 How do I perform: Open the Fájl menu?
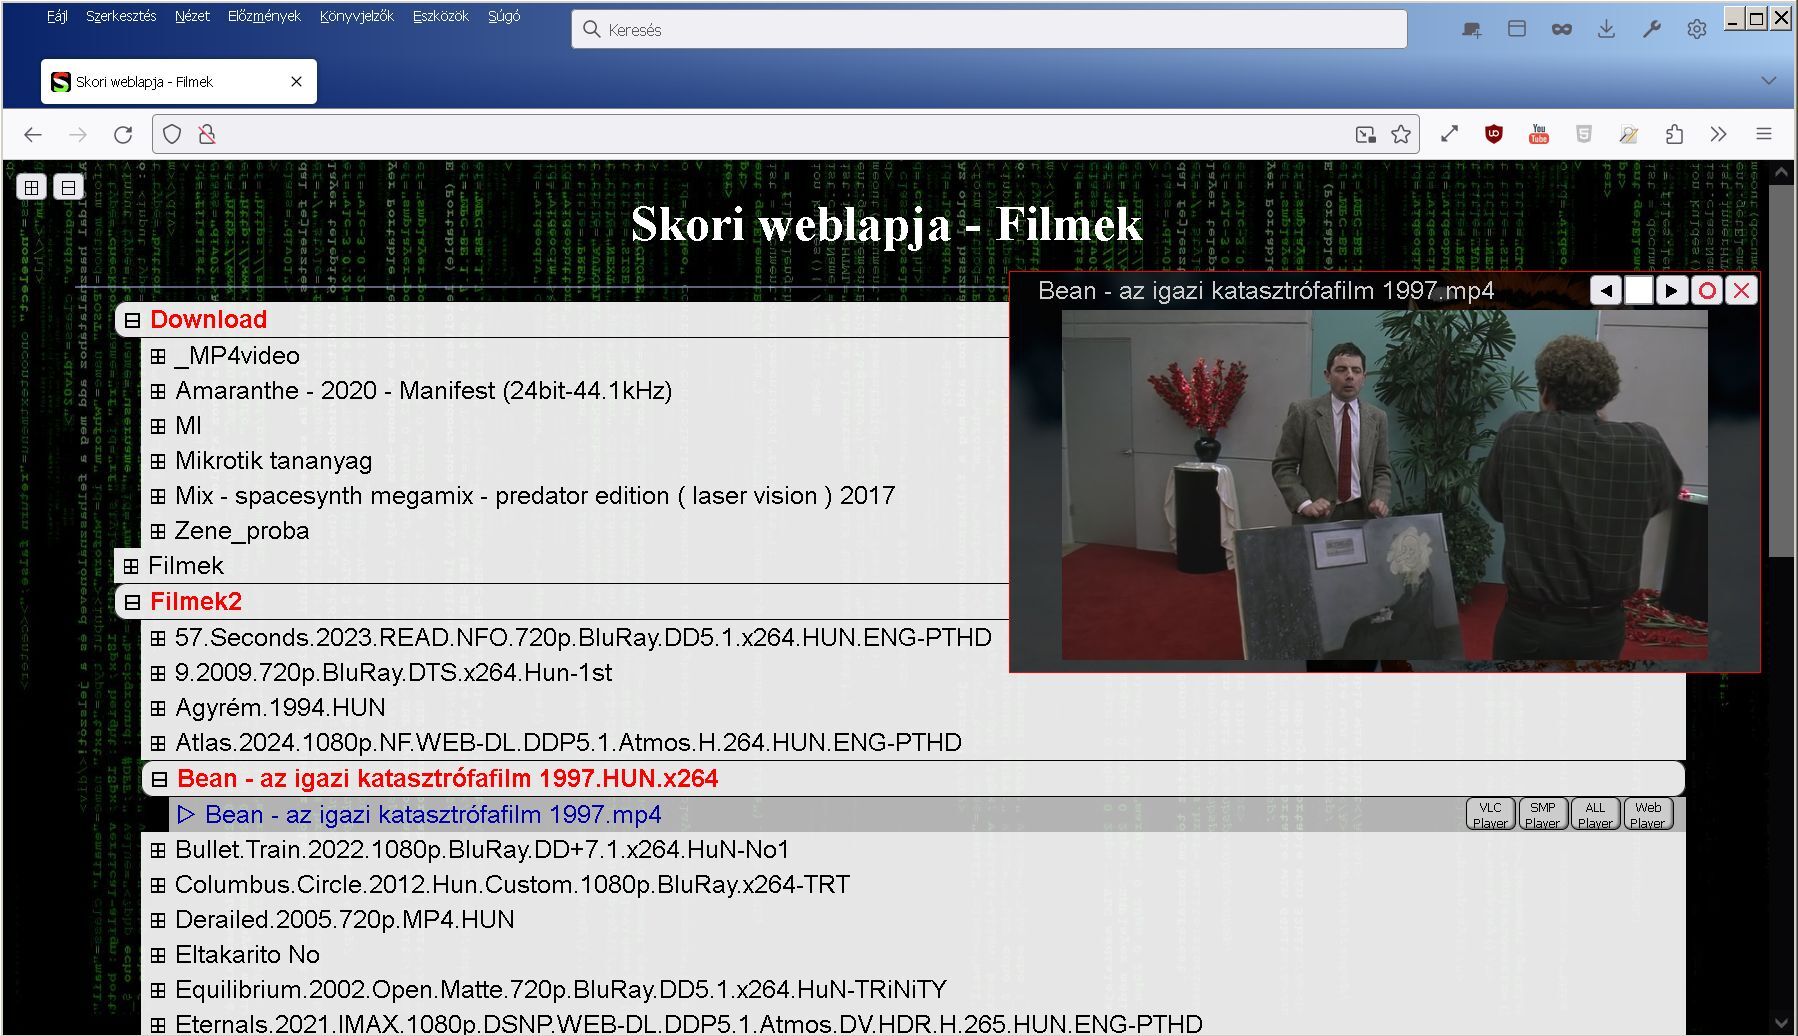[57, 16]
